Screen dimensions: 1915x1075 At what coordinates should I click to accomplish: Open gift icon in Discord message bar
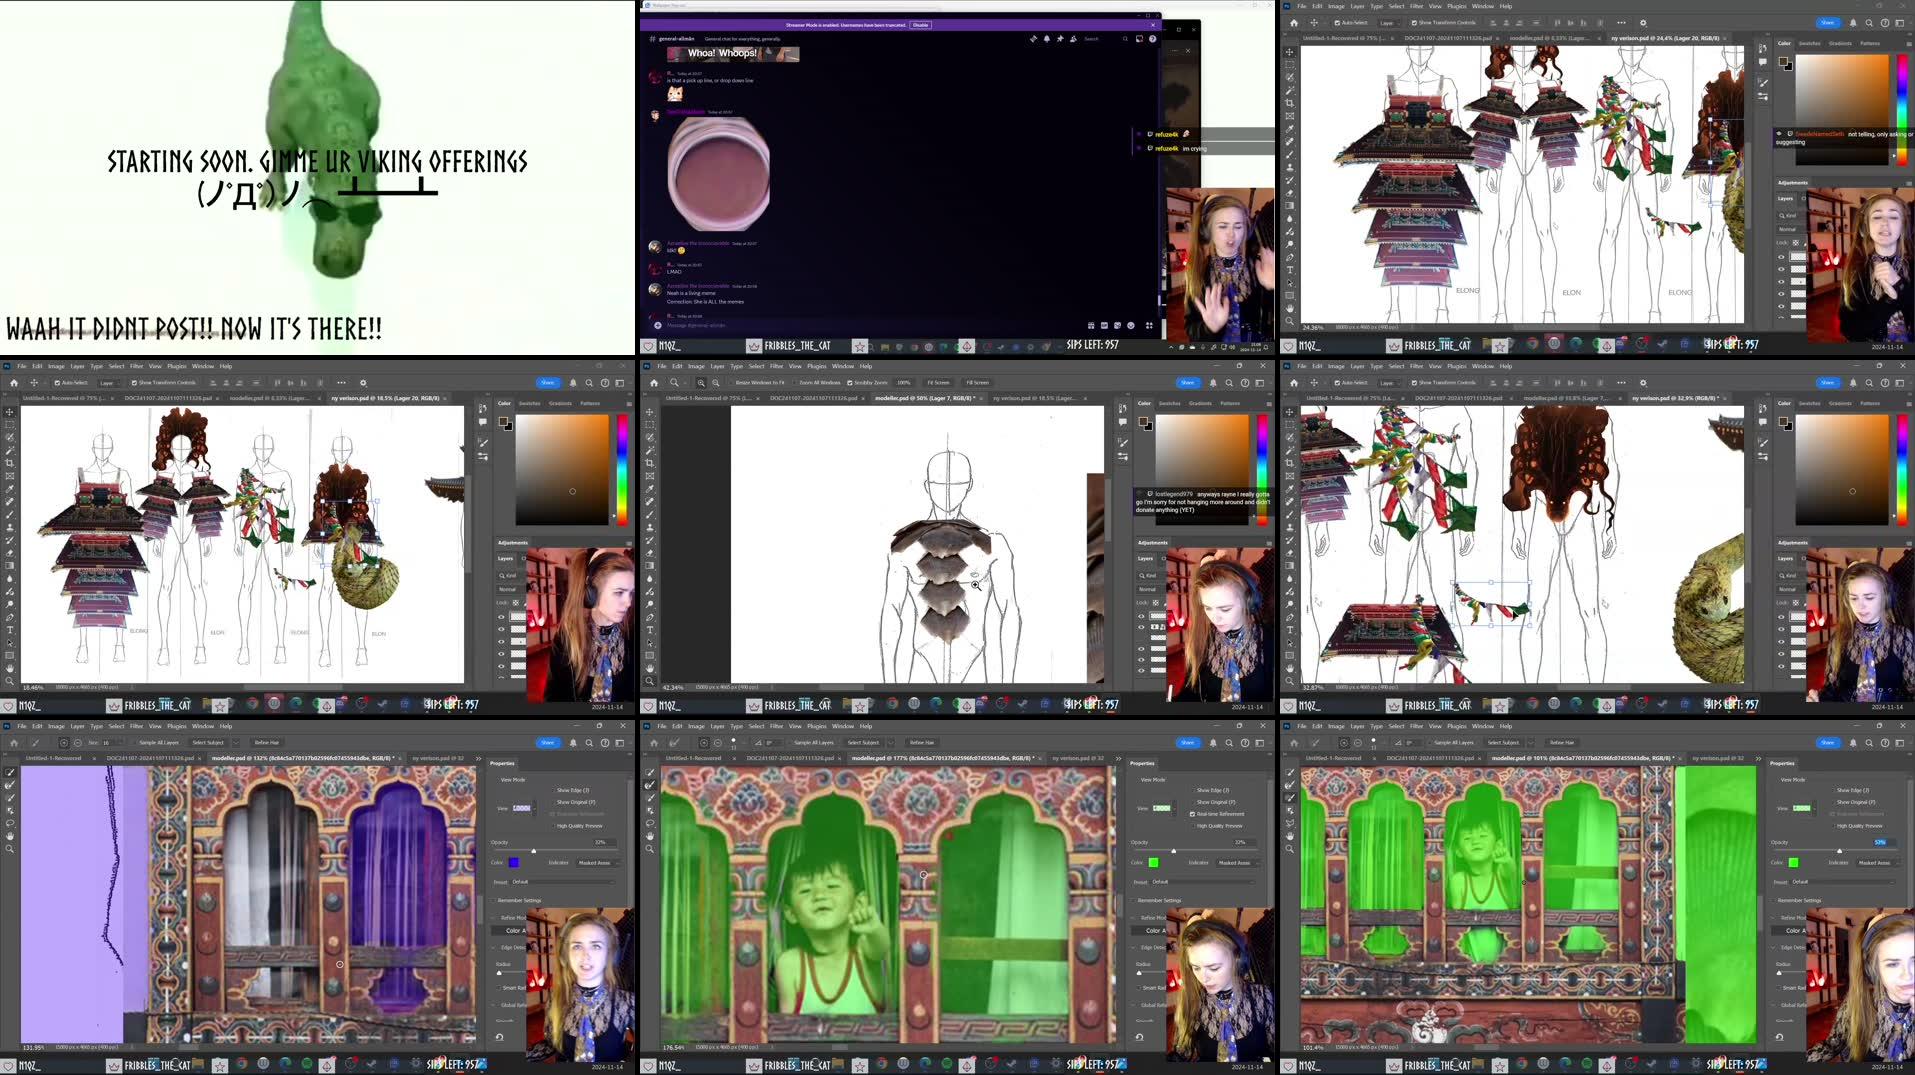click(1091, 325)
